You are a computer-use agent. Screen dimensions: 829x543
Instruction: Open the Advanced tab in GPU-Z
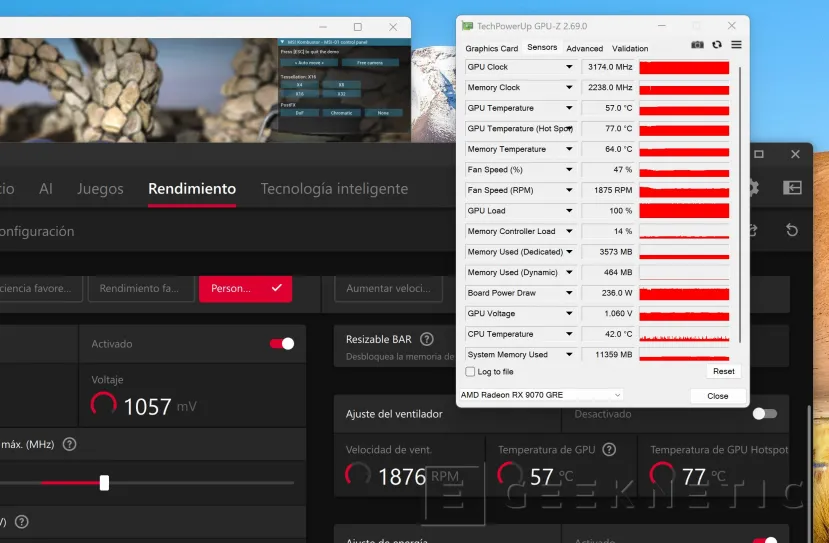pos(585,48)
